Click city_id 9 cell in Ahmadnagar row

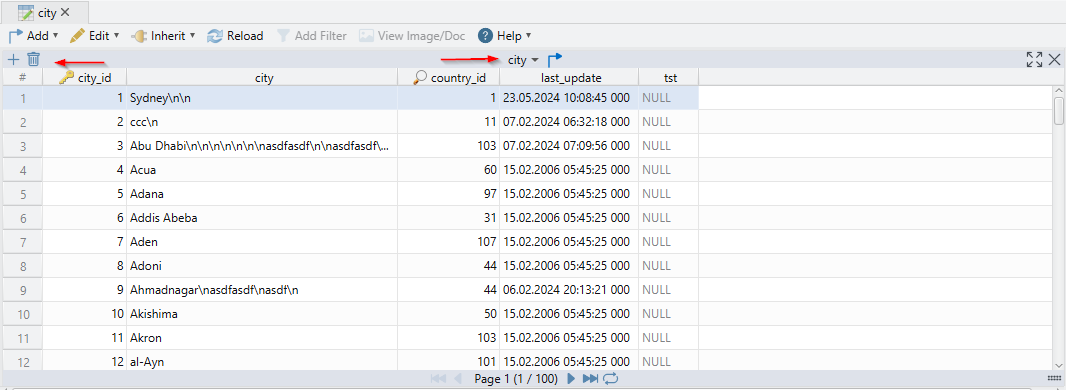coord(85,290)
